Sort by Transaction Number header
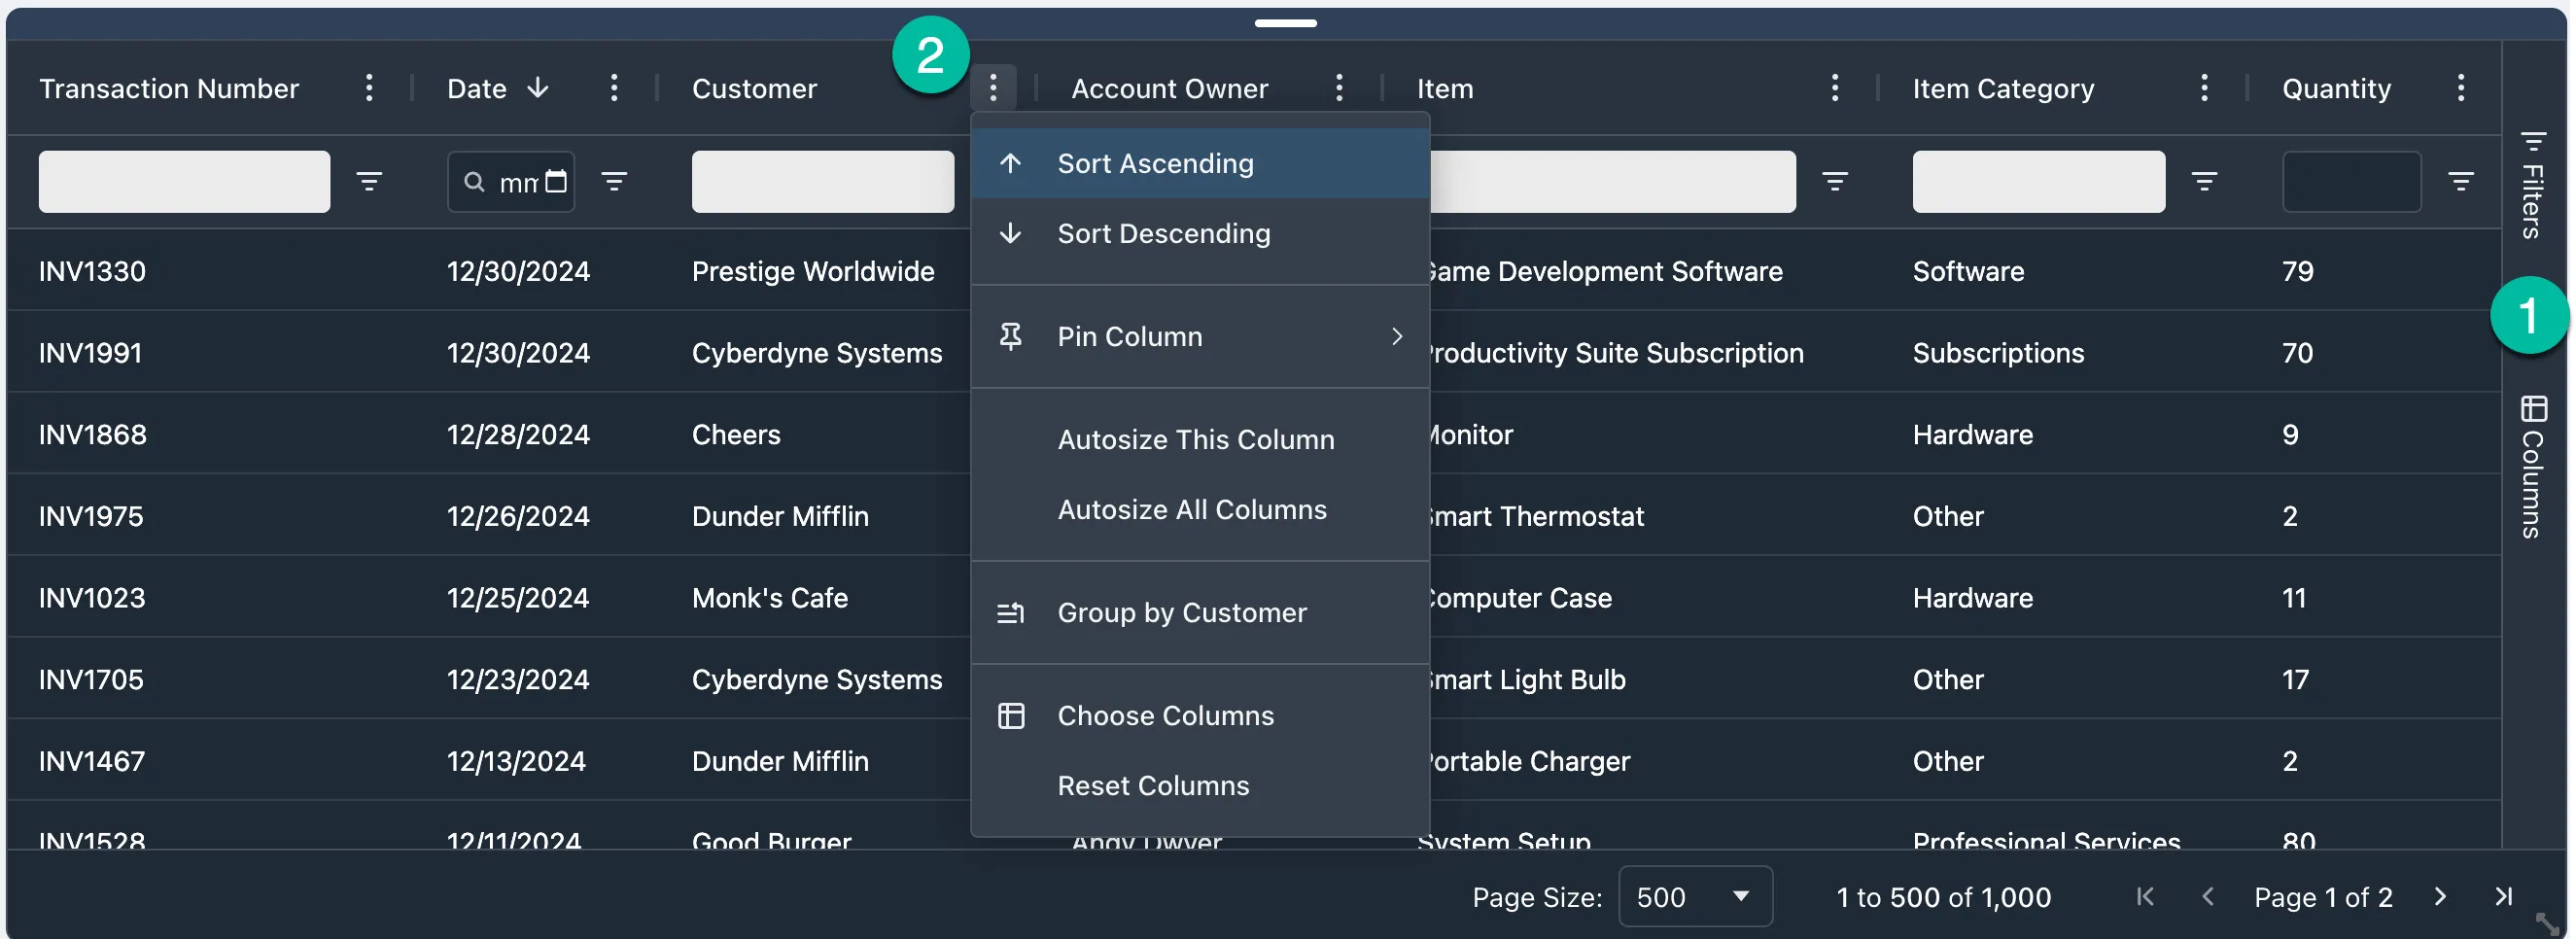 (x=168, y=88)
